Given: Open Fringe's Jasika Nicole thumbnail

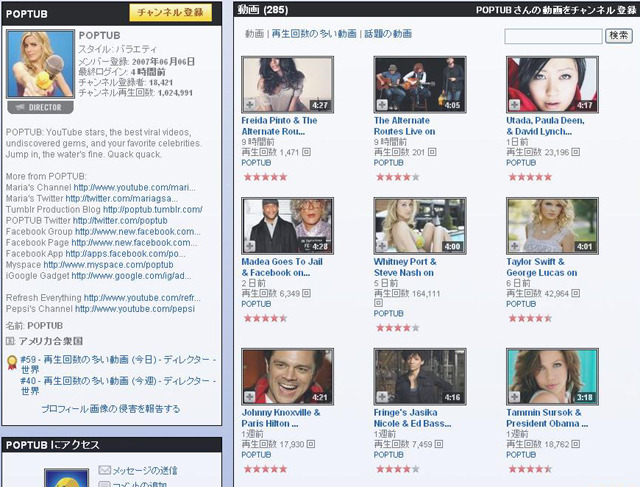Looking at the screenshot, I should [420, 376].
